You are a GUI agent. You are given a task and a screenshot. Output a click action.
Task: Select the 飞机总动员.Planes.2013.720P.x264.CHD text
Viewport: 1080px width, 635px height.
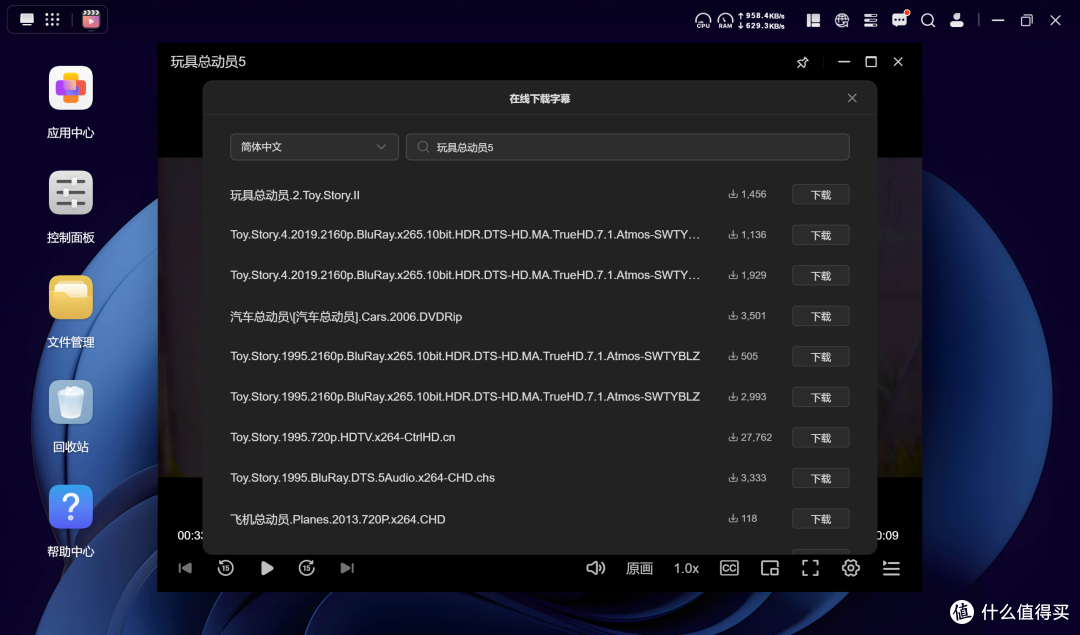coord(338,519)
